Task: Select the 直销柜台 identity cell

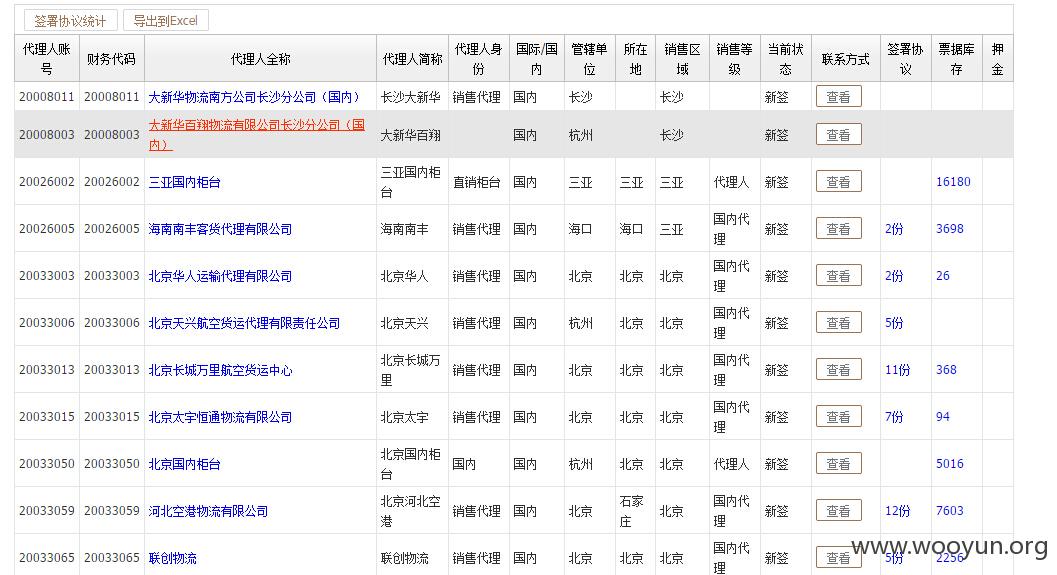Action: pos(477,182)
